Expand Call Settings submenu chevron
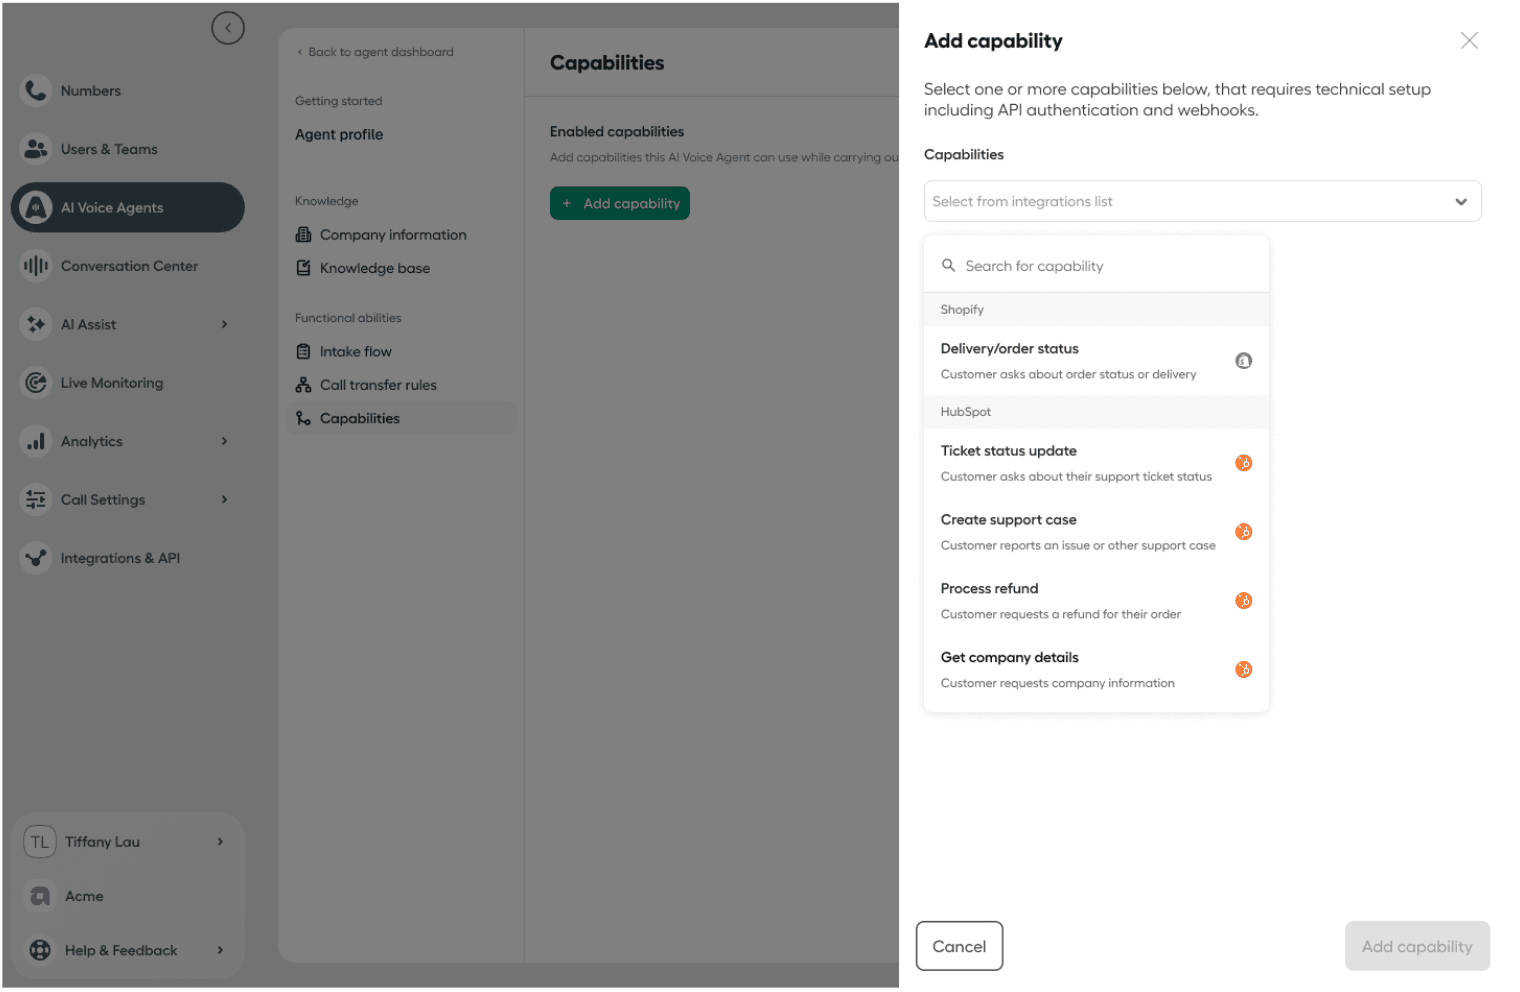Image resolution: width=1520 pixels, height=992 pixels. [224, 500]
